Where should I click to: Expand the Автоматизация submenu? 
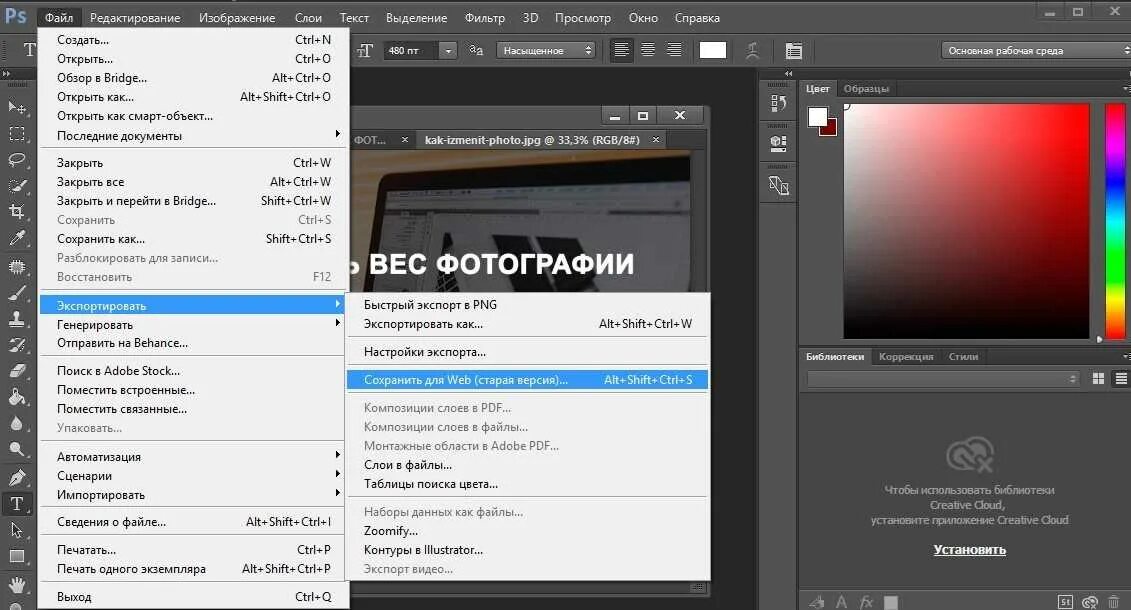pyautogui.click(x=193, y=456)
